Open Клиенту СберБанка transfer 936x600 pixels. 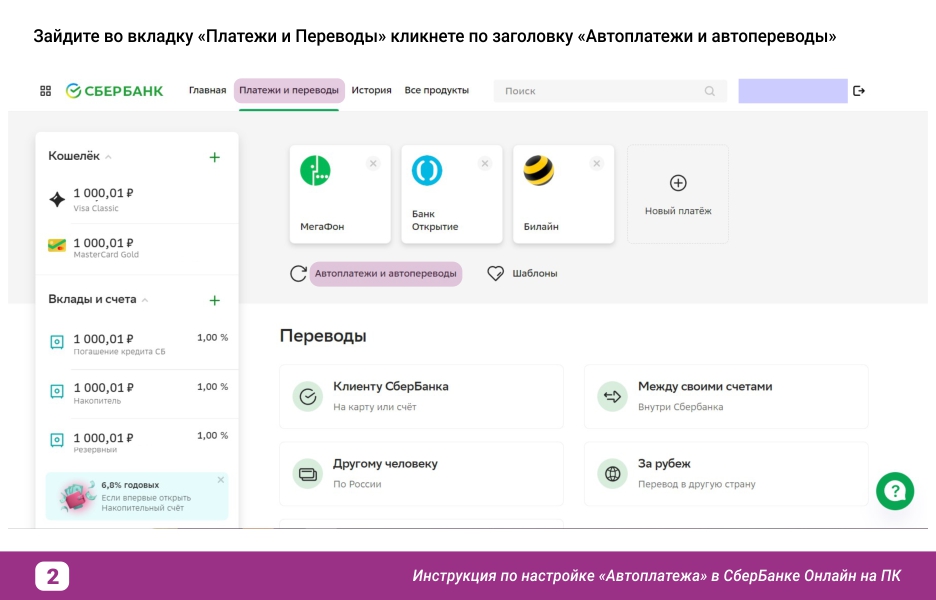[421, 396]
